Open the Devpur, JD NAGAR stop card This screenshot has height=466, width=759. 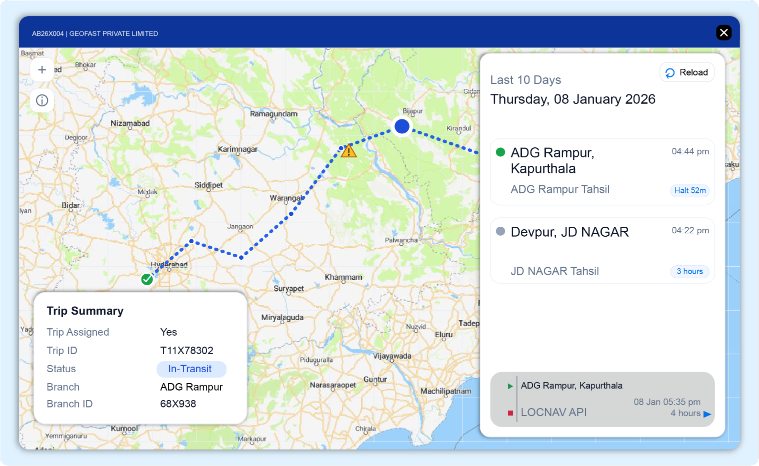[600, 250]
